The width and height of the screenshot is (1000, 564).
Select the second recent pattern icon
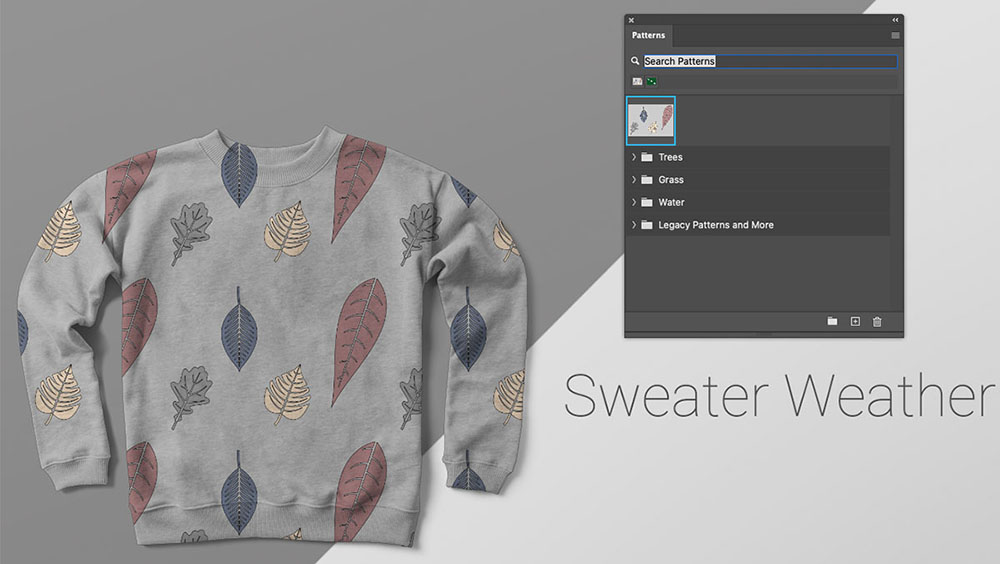pyautogui.click(x=651, y=81)
